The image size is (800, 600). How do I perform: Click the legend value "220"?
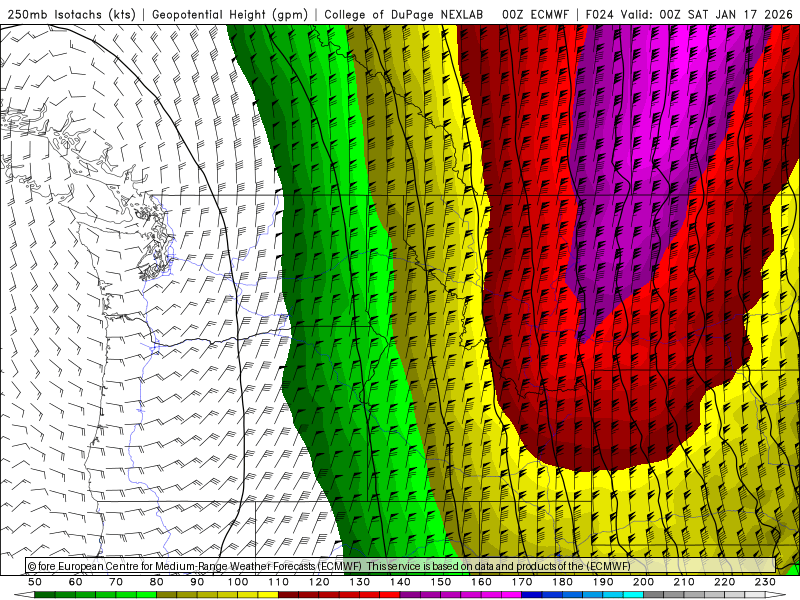click(x=724, y=582)
